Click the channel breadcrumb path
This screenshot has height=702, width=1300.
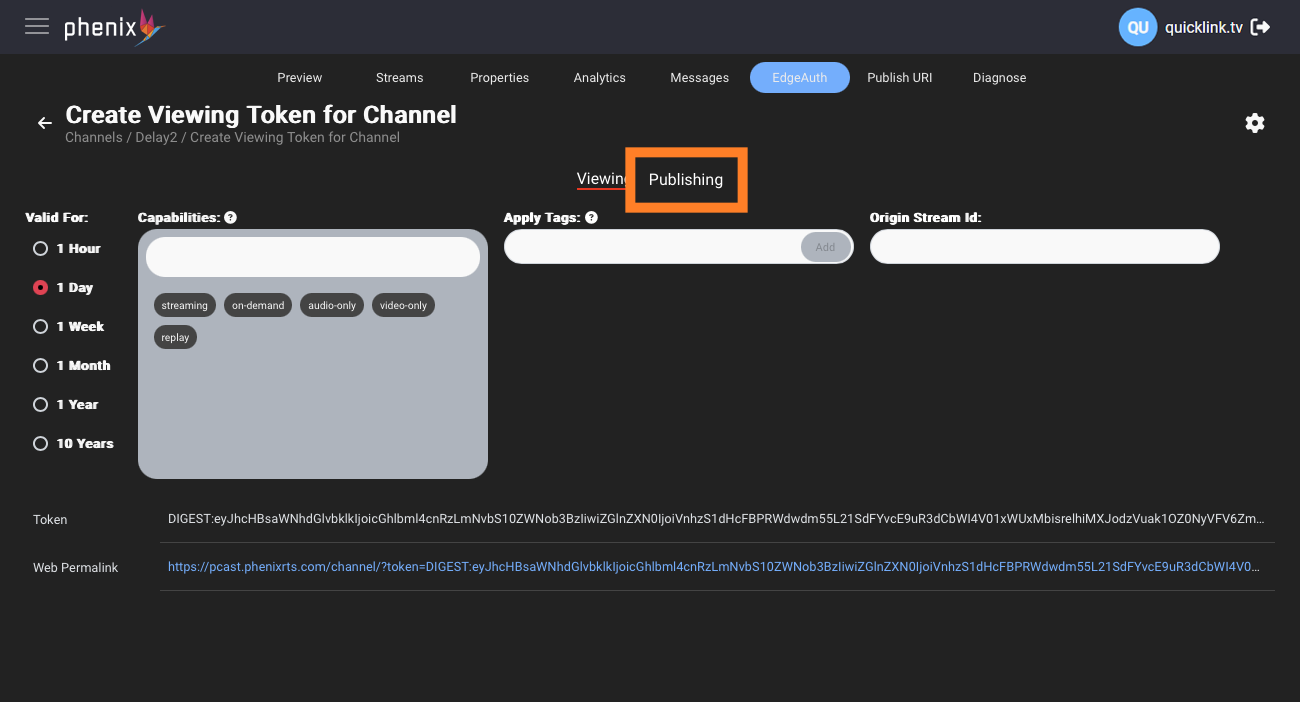[x=232, y=138]
